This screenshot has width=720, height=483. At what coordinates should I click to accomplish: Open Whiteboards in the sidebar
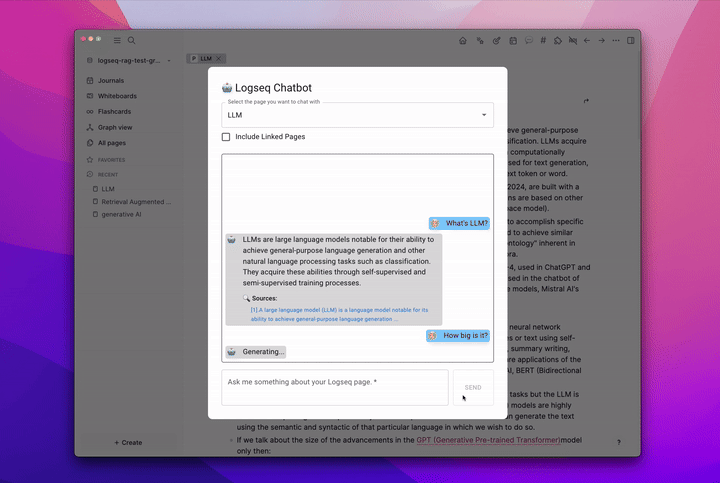[117, 96]
